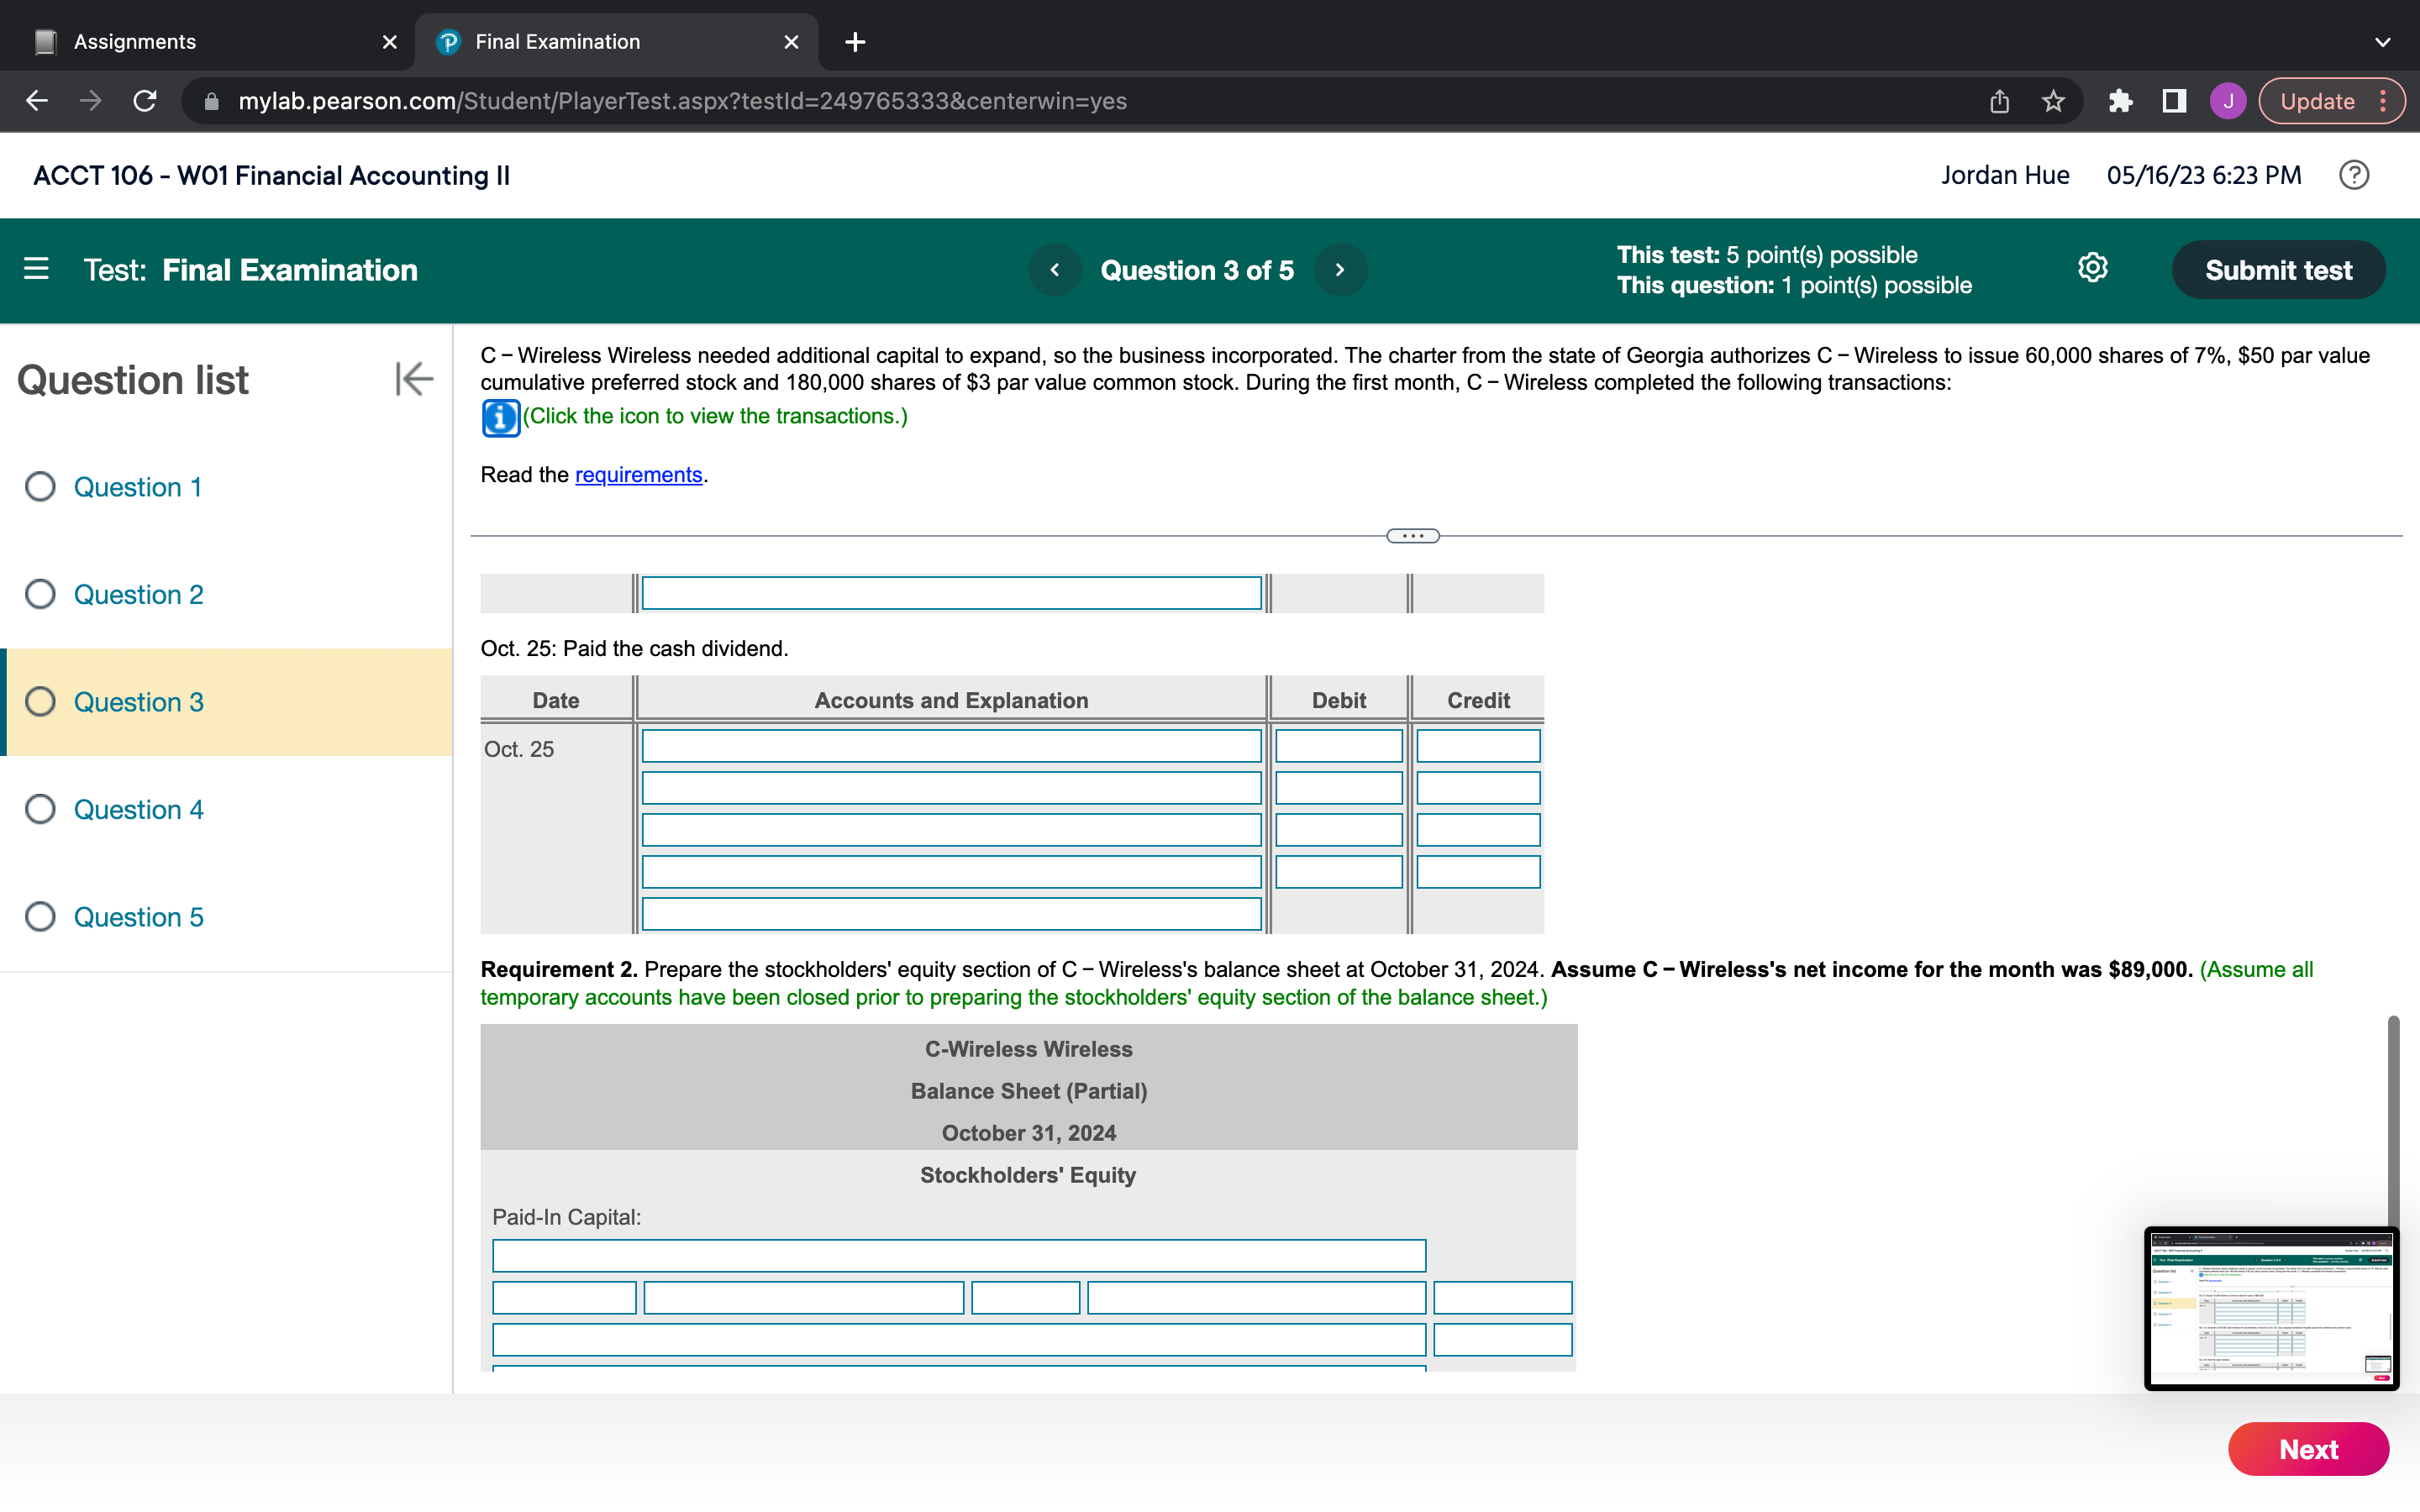Go to next question with right chevron

click(1340, 270)
